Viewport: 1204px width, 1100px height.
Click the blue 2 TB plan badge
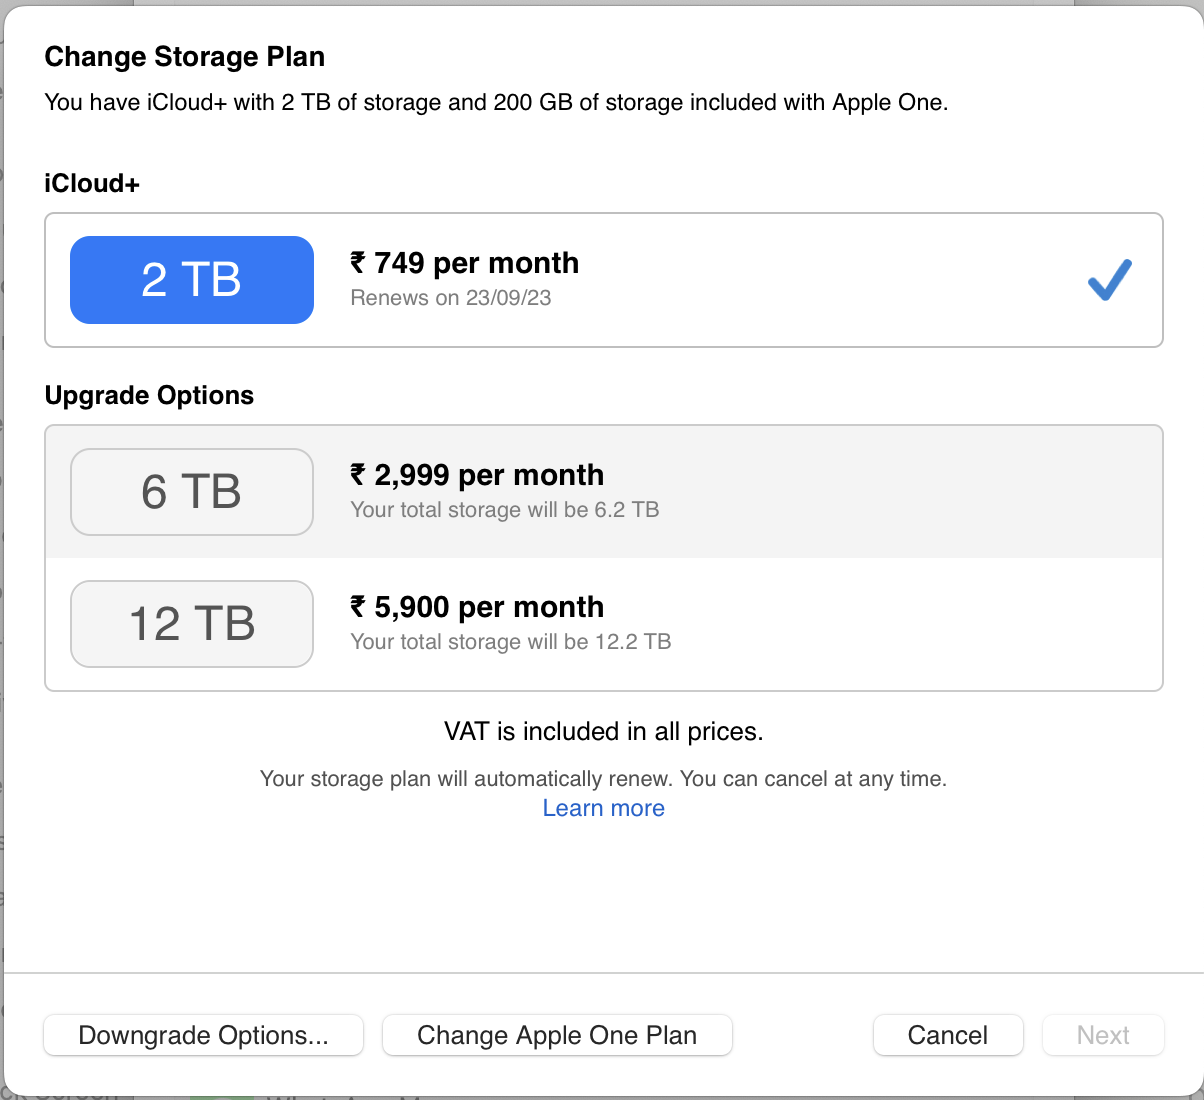191,280
